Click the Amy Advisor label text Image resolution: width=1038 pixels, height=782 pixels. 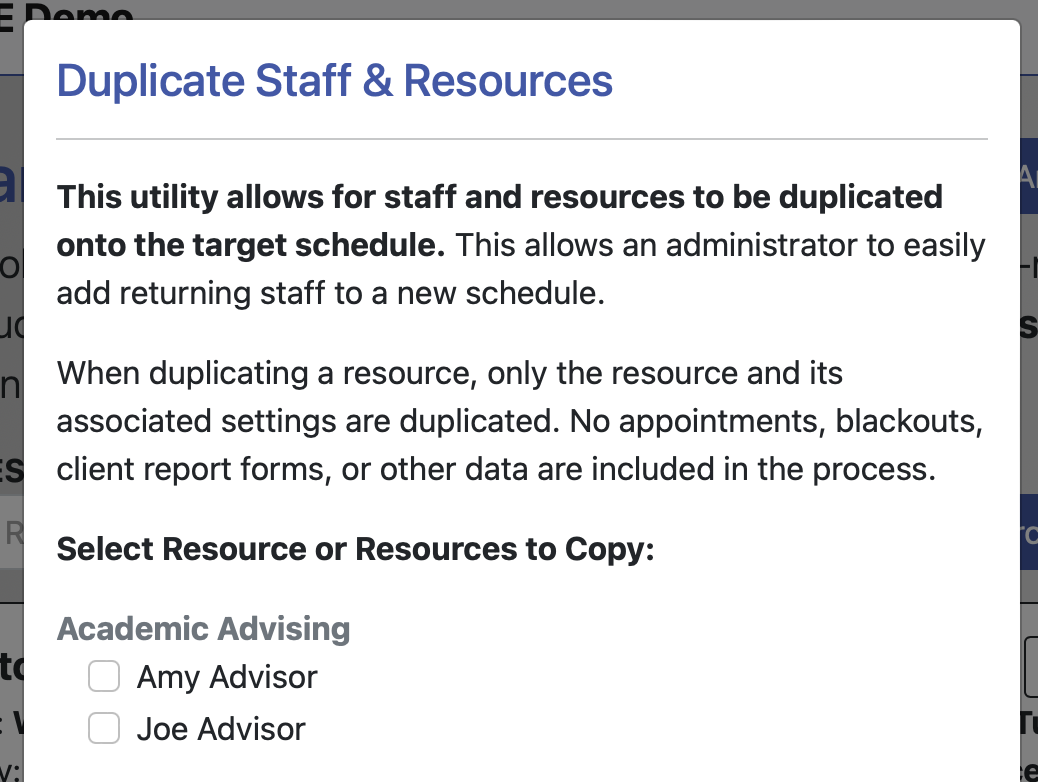click(227, 677)
